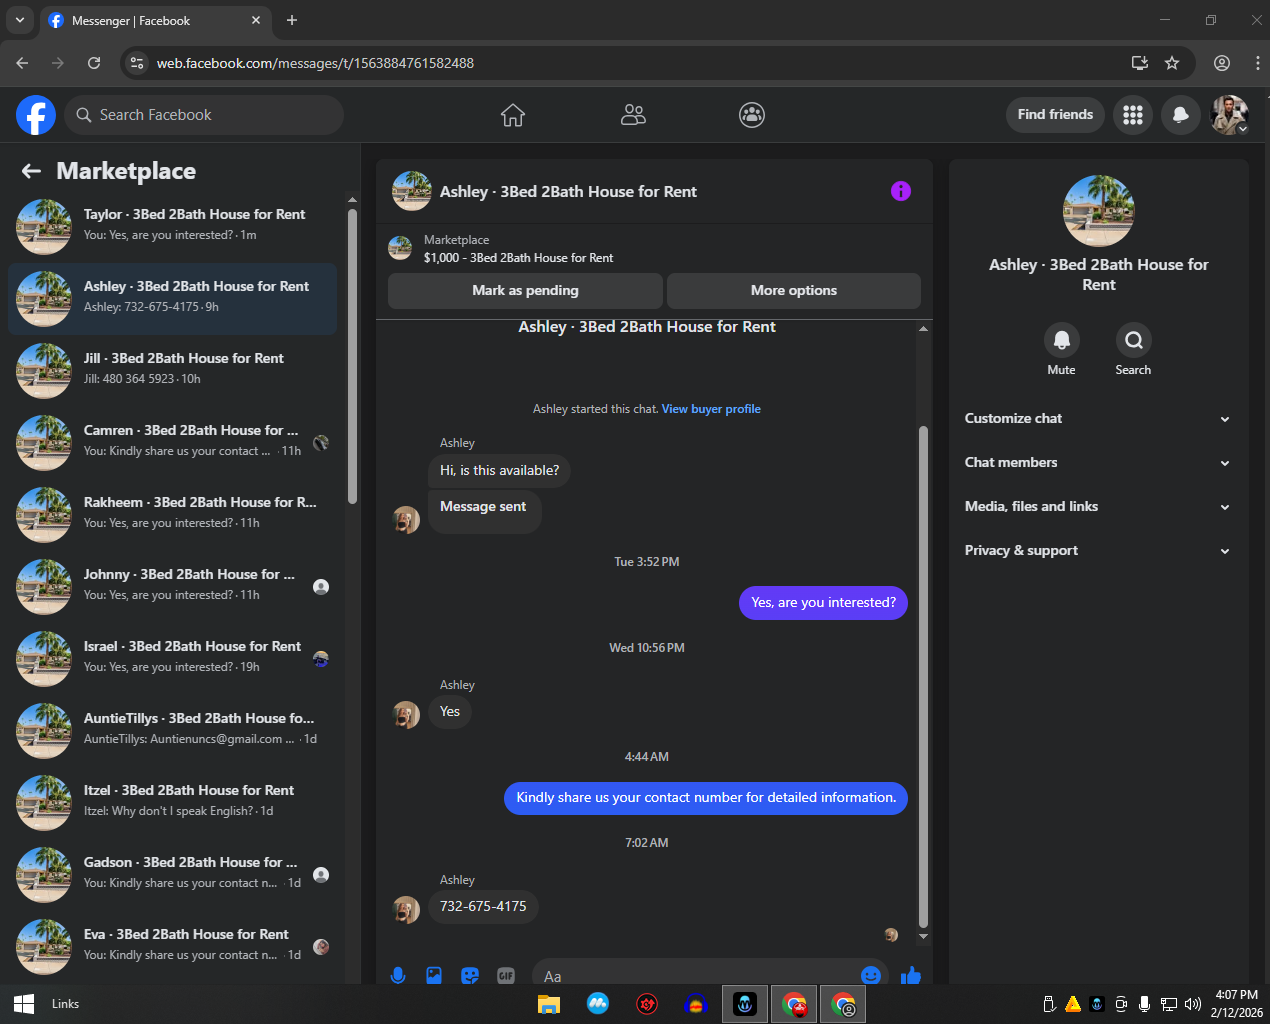Click the chat messages scrollbar

tap(923, 677)
